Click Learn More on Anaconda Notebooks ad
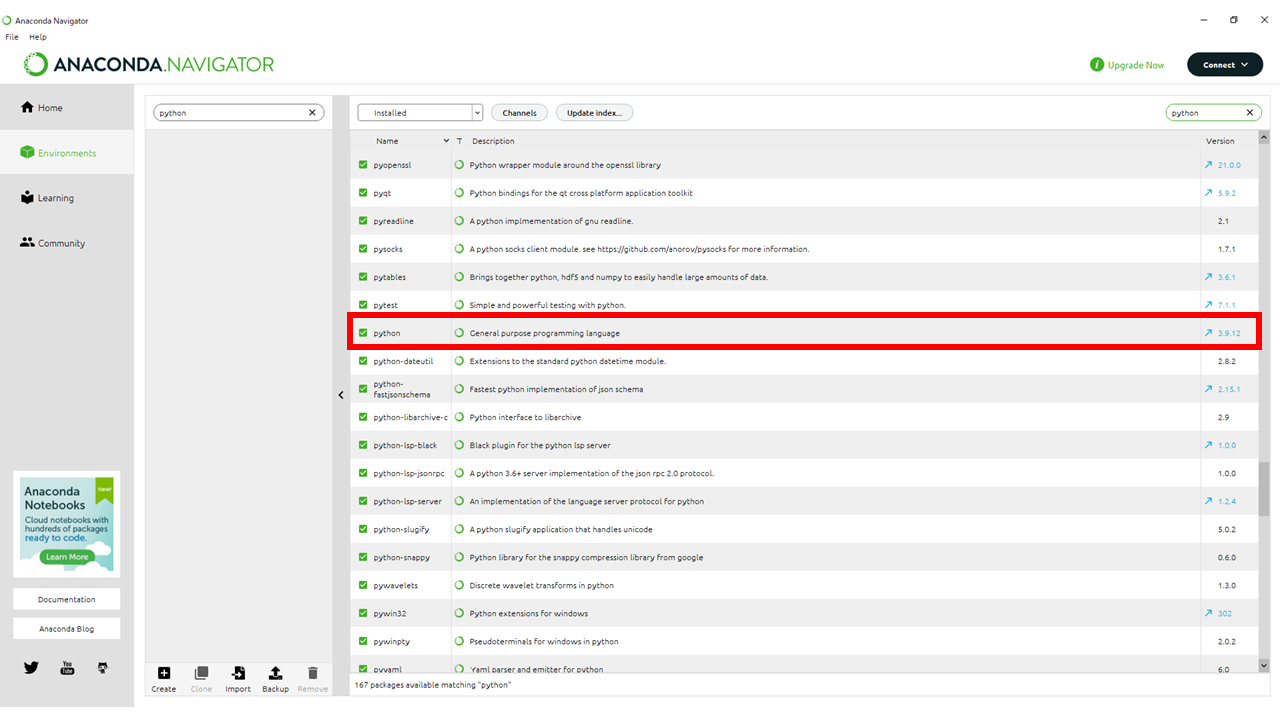Viewport: 1280px width, 720px height. [67, 557]
